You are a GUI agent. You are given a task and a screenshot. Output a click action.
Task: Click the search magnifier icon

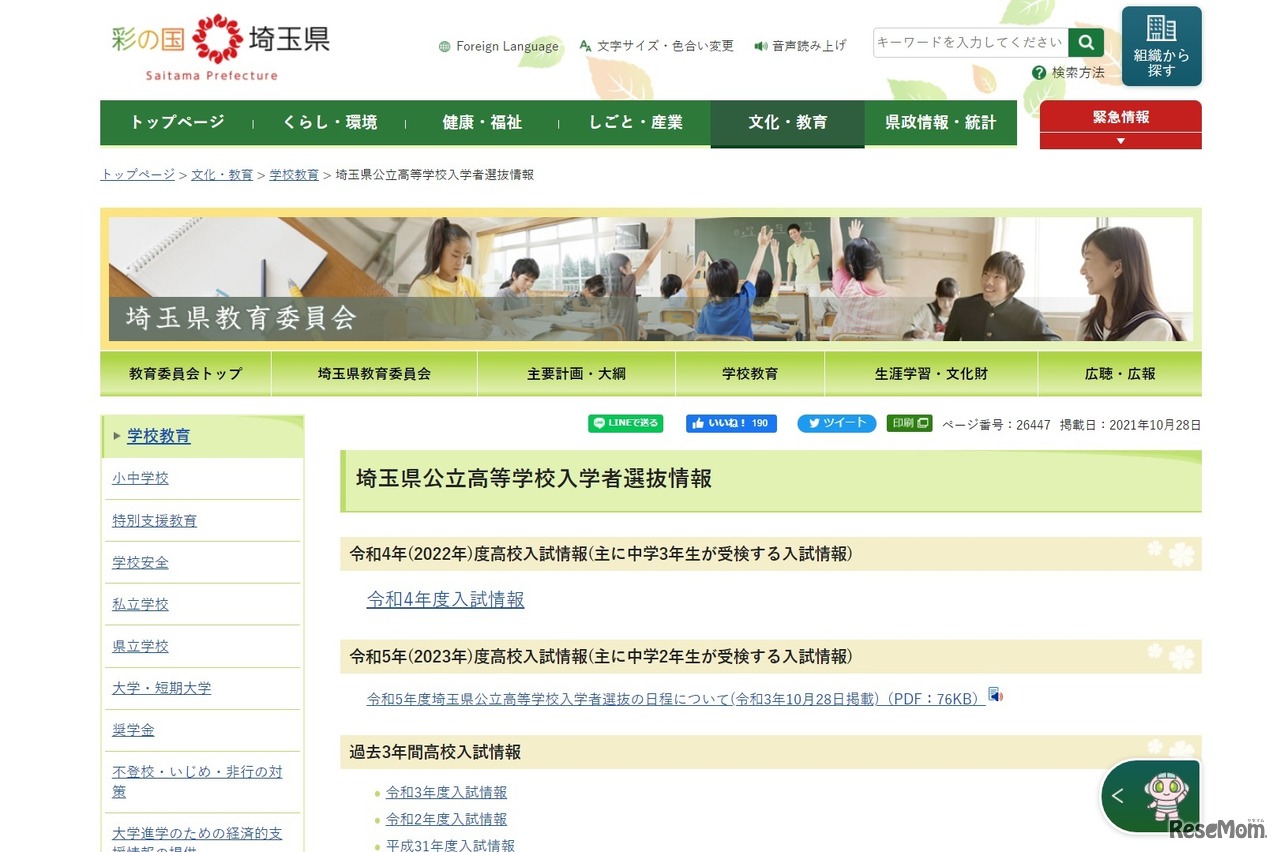coord(1086,42)
